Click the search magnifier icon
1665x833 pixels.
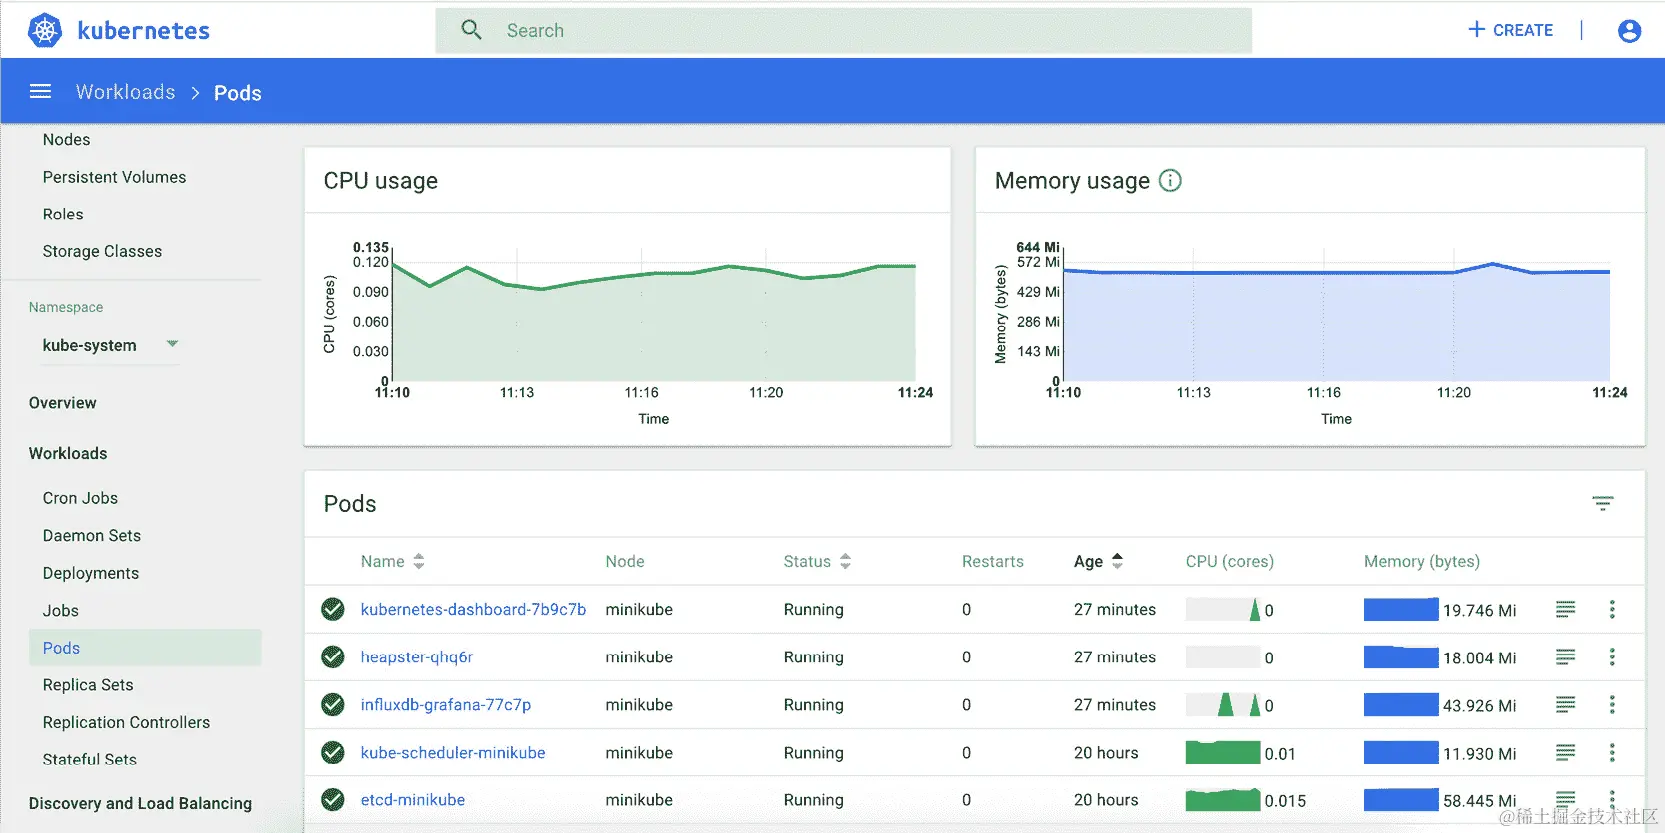[471, 30]
